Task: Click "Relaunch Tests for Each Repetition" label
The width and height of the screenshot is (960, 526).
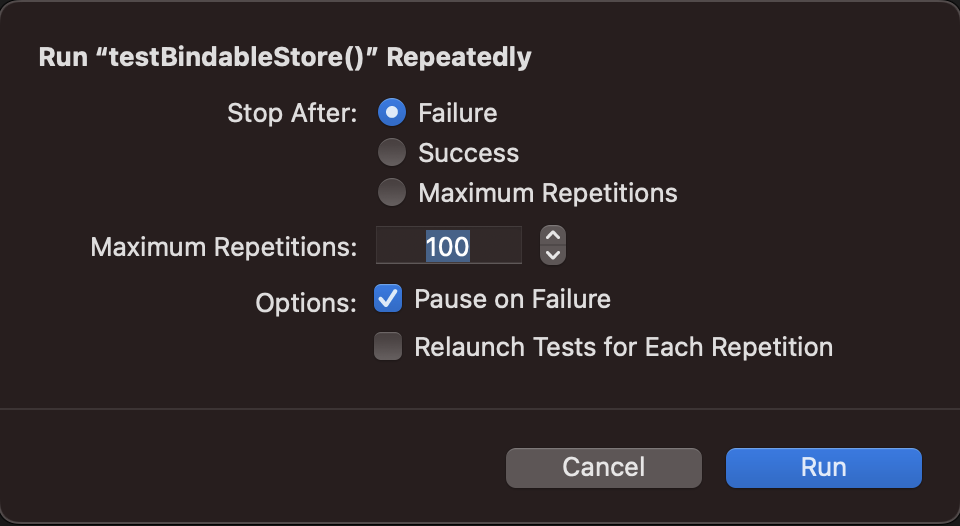Action: point(623,347)
